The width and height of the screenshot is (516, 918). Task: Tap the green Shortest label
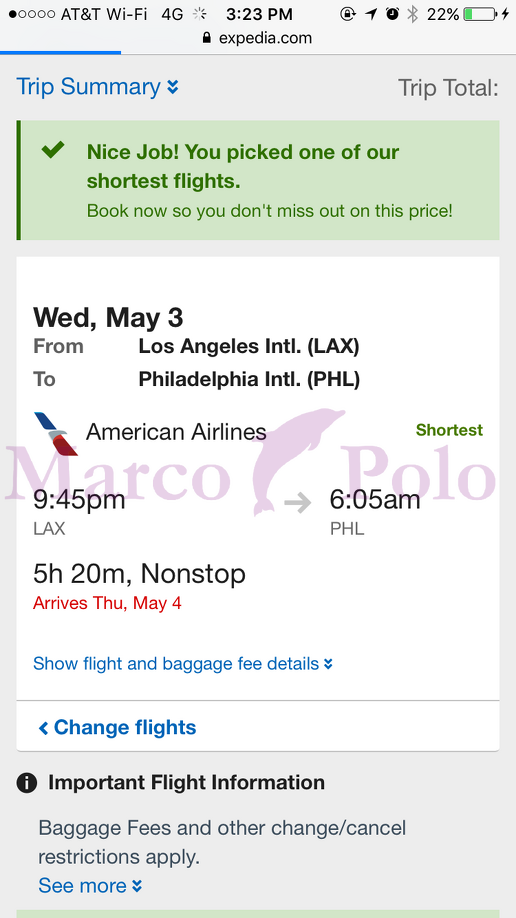[x=449, y=430]
